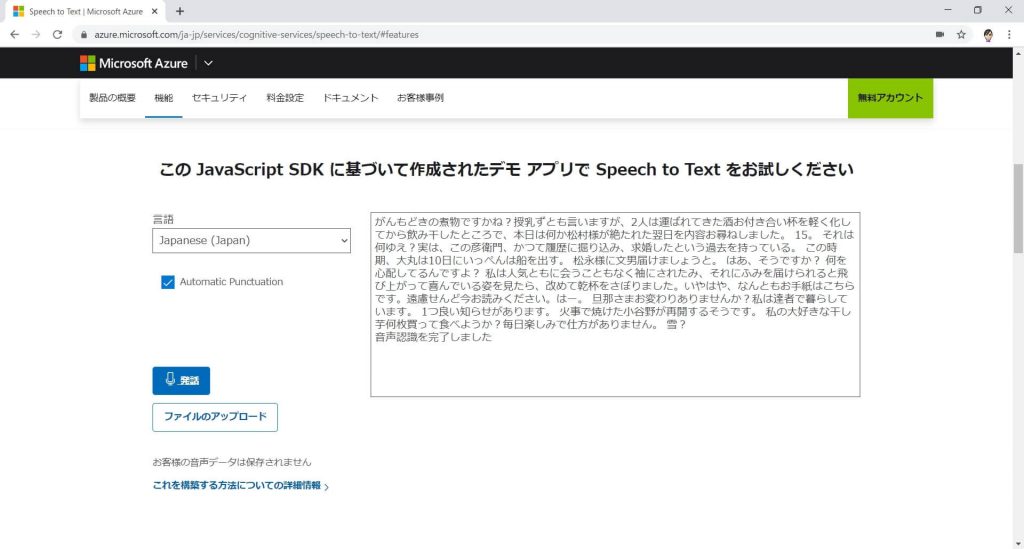Close the Speech to Text tab
The image size is (1024, 549).
coord(155,11)
